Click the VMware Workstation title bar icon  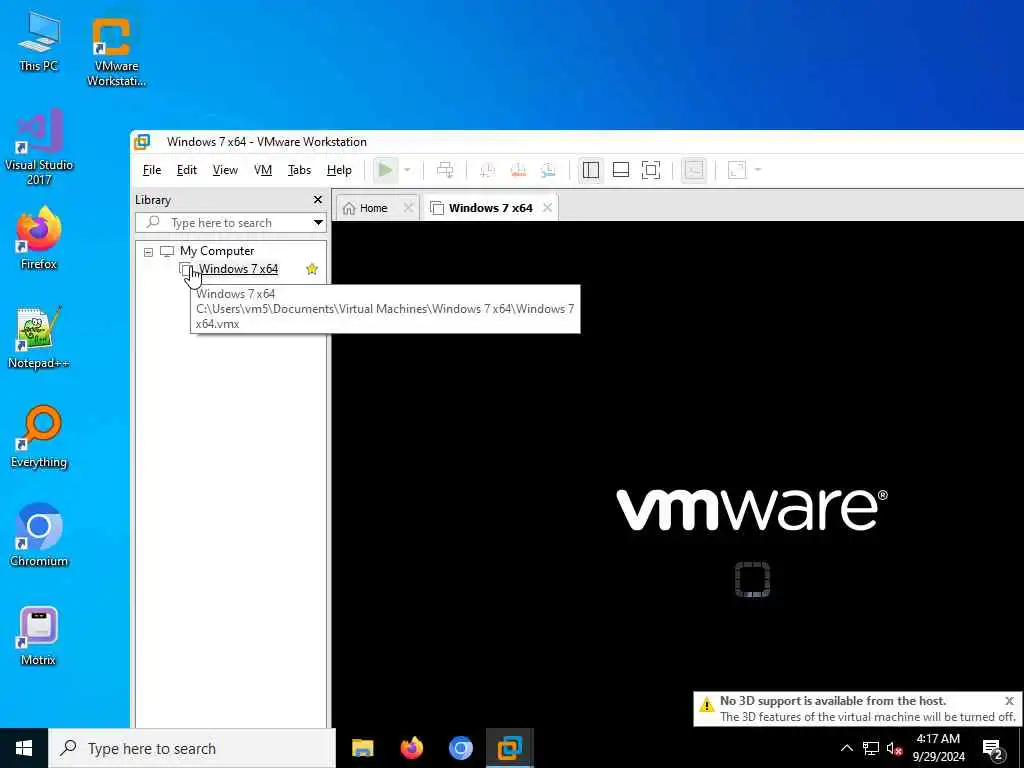pos(142,142)
